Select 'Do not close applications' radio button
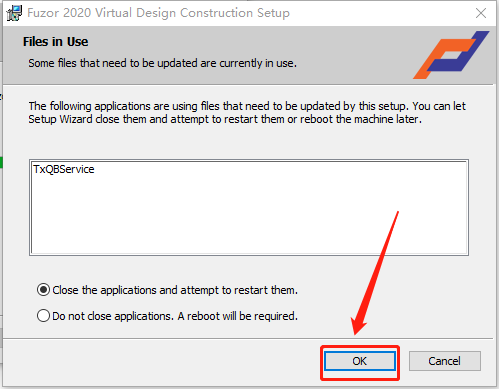This screenshot has height=389, width=499. (43, 315)
